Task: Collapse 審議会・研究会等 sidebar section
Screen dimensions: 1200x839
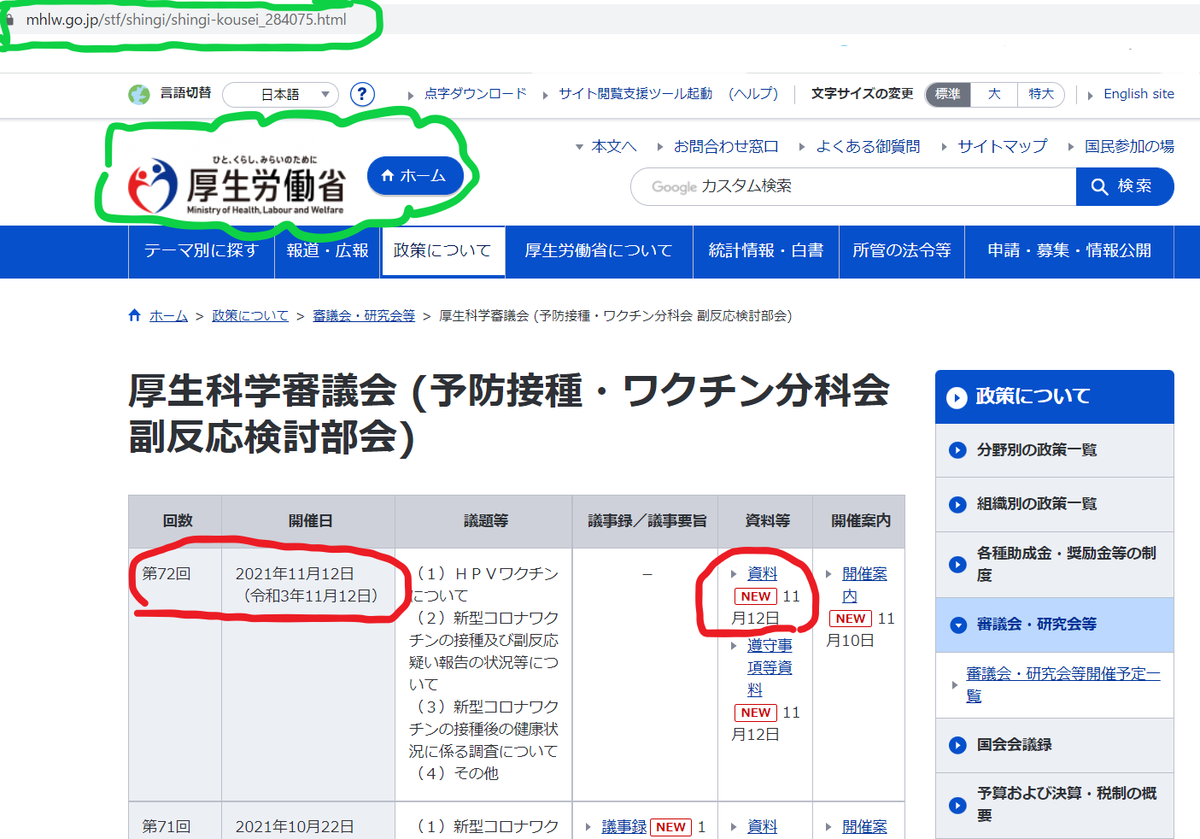Action: pos(1054,624)
